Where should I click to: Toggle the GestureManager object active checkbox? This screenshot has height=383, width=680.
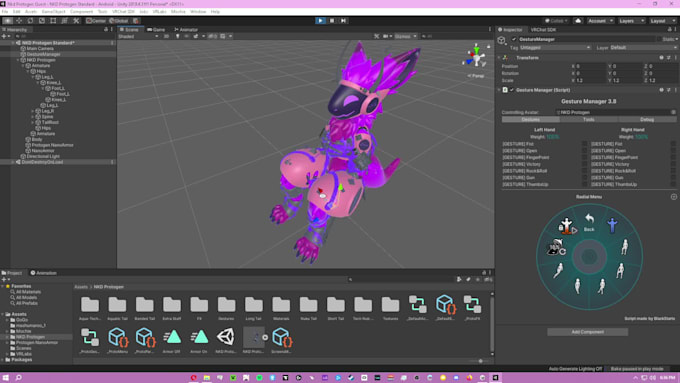tap(514, 39)
